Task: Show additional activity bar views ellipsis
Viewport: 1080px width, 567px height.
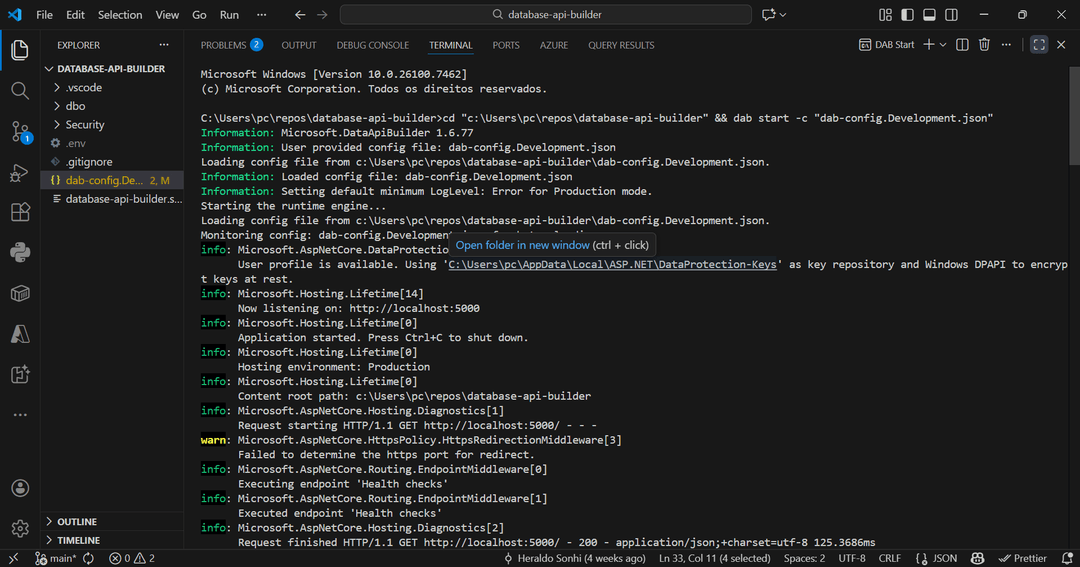Action: pos(20,415)
